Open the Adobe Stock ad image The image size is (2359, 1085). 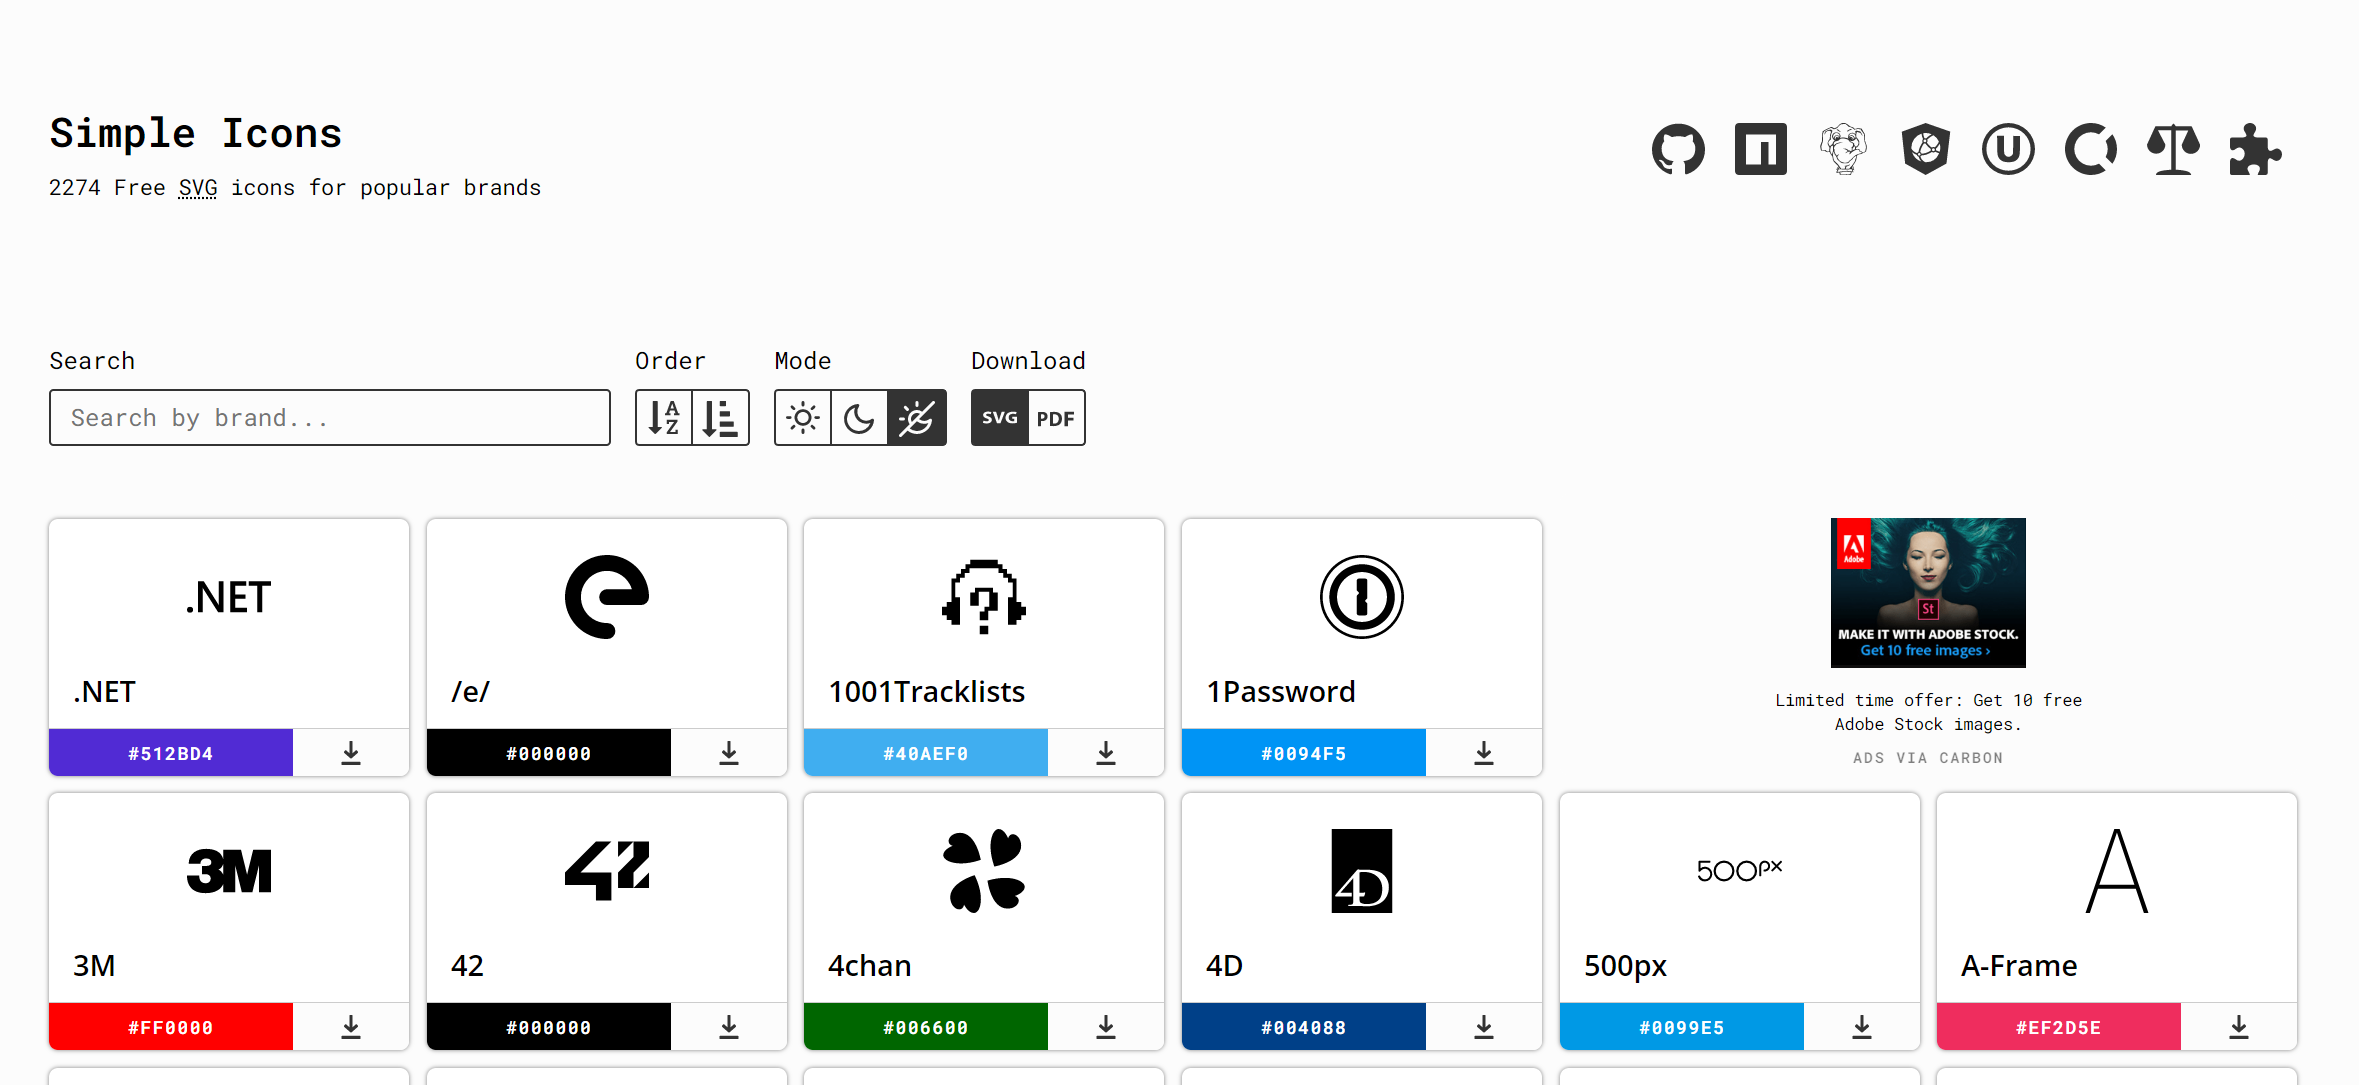click(1927, 592)
